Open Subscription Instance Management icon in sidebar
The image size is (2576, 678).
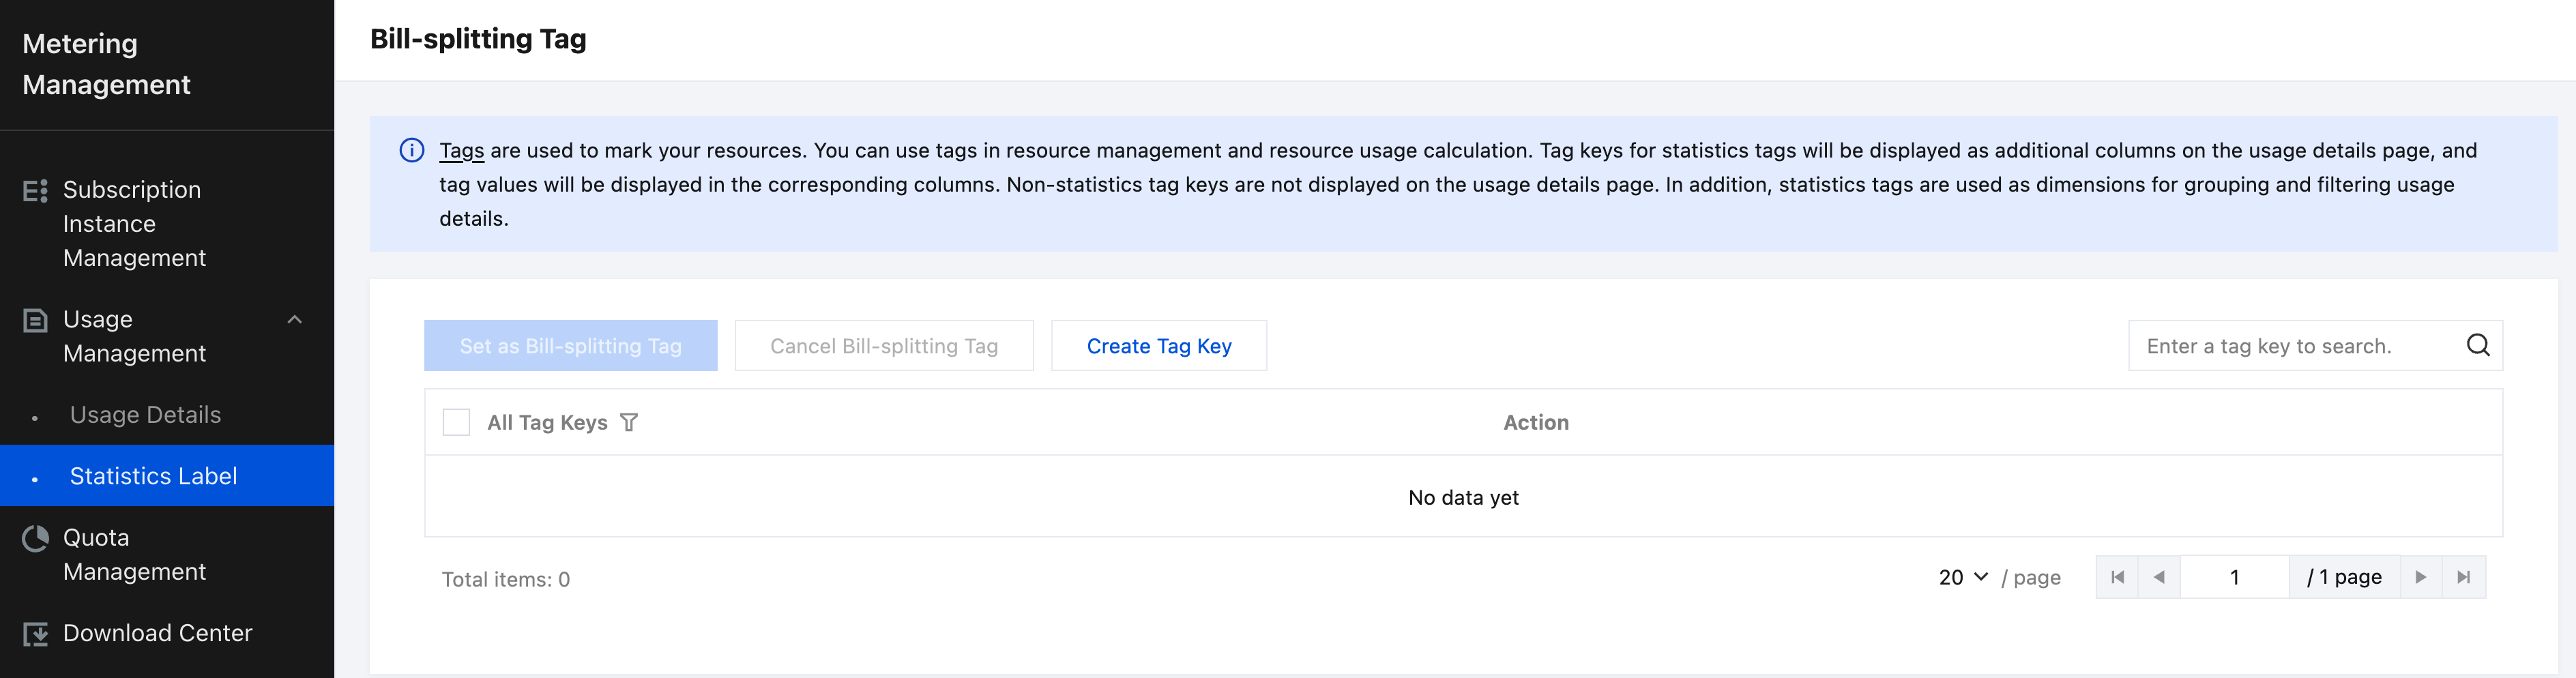tap(35, 190)
